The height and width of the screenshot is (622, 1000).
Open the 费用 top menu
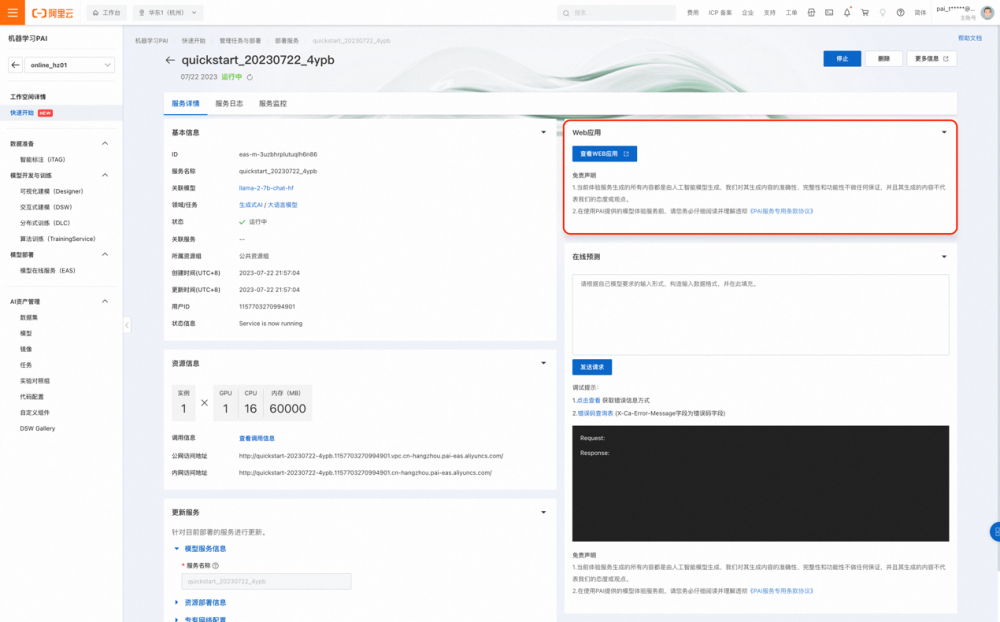693,13
